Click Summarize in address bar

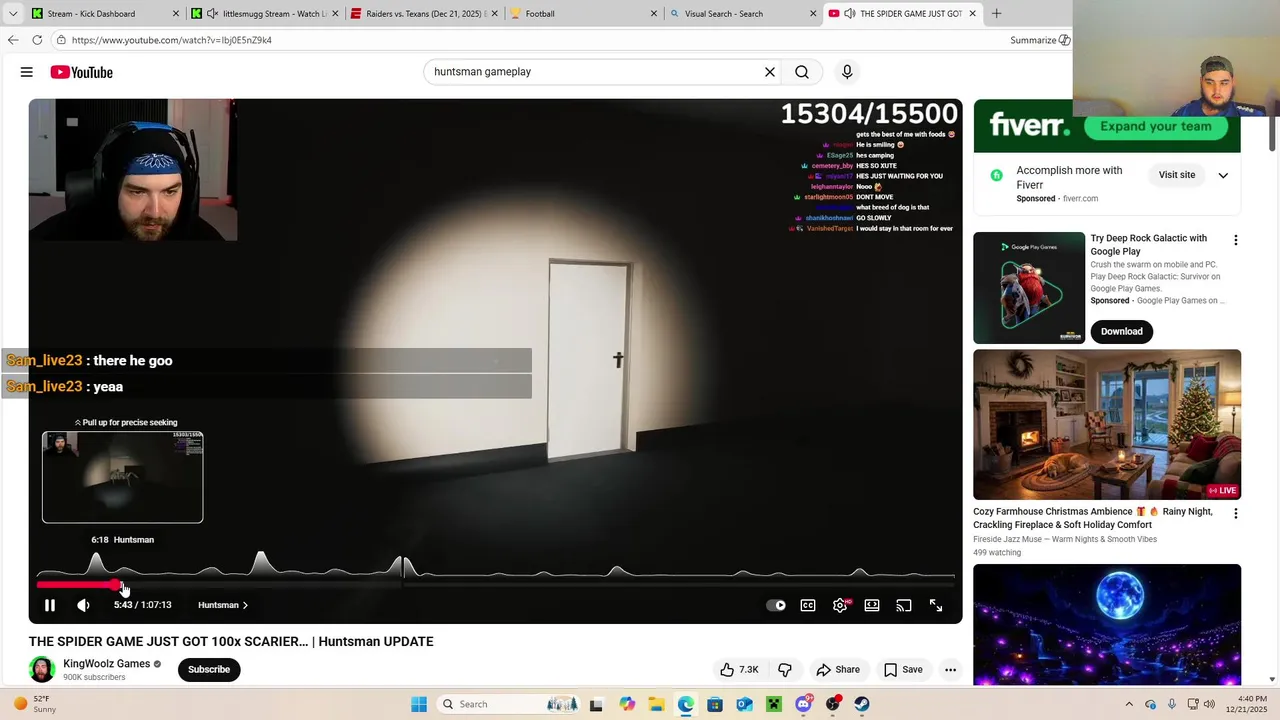point(1040,40)
